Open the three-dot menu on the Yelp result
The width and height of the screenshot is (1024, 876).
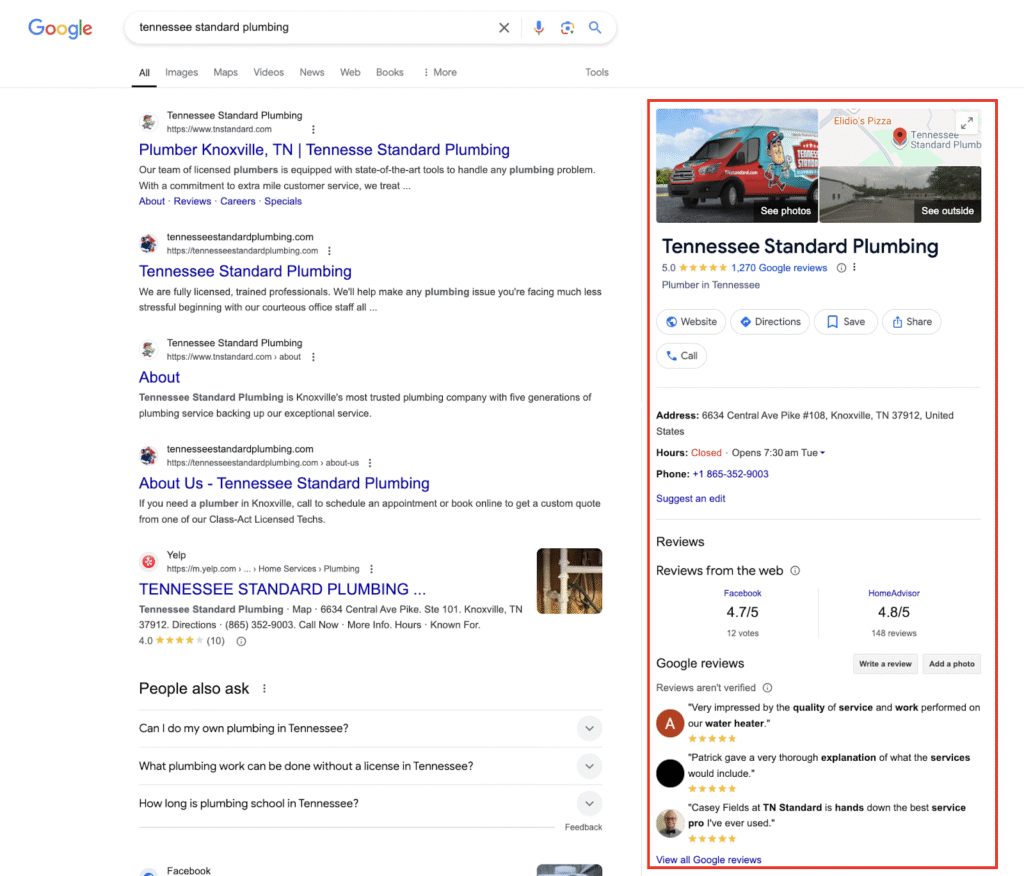371,567
